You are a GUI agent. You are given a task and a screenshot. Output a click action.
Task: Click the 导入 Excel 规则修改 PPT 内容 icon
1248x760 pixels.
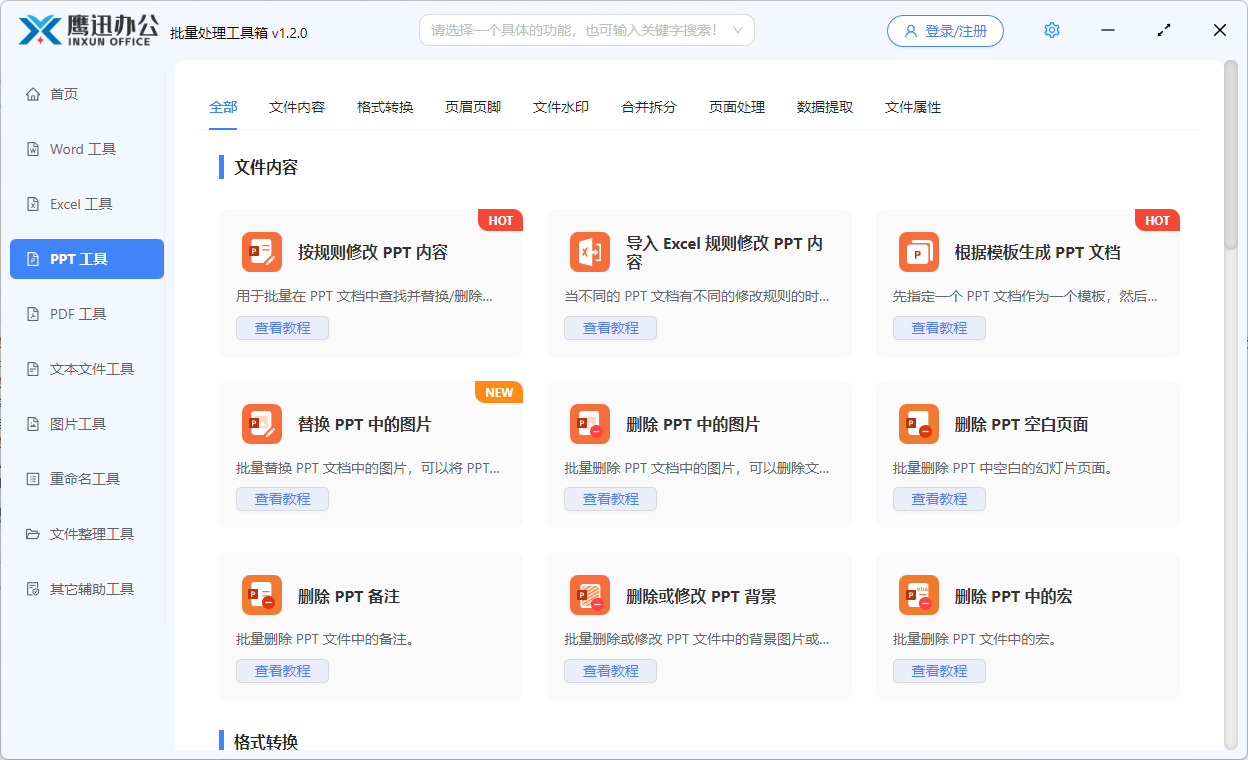point(590,252)
